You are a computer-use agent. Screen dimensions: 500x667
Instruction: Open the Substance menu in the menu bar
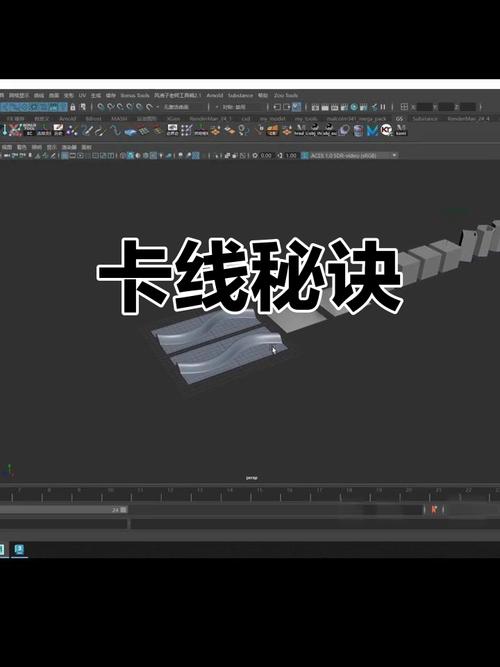pyautogui.click(x=240, y=96)
